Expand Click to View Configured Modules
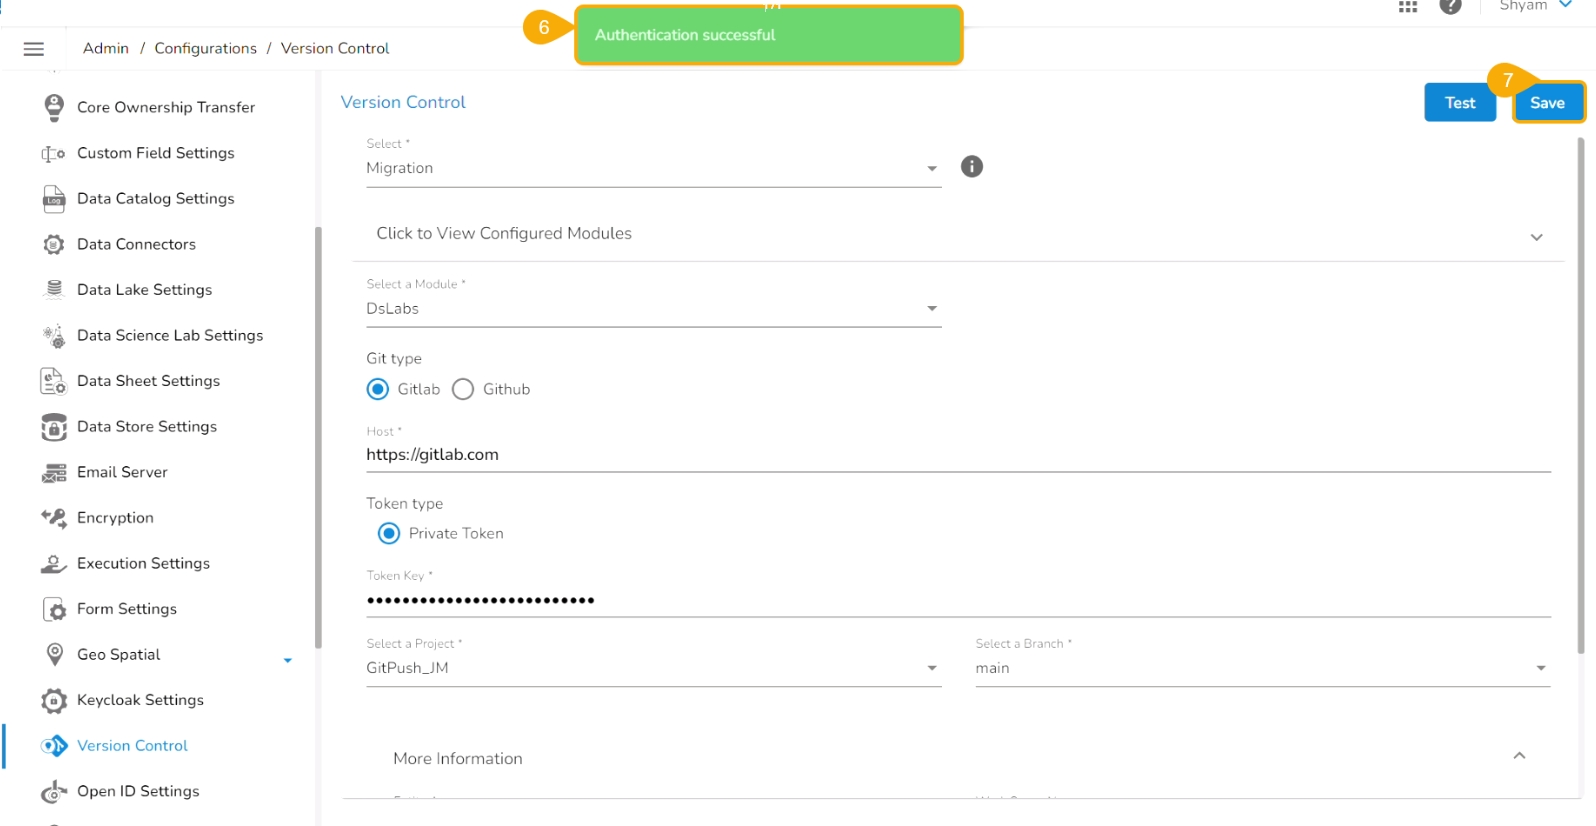Viewport: 1596px width, 826px height. click(957, 235)
